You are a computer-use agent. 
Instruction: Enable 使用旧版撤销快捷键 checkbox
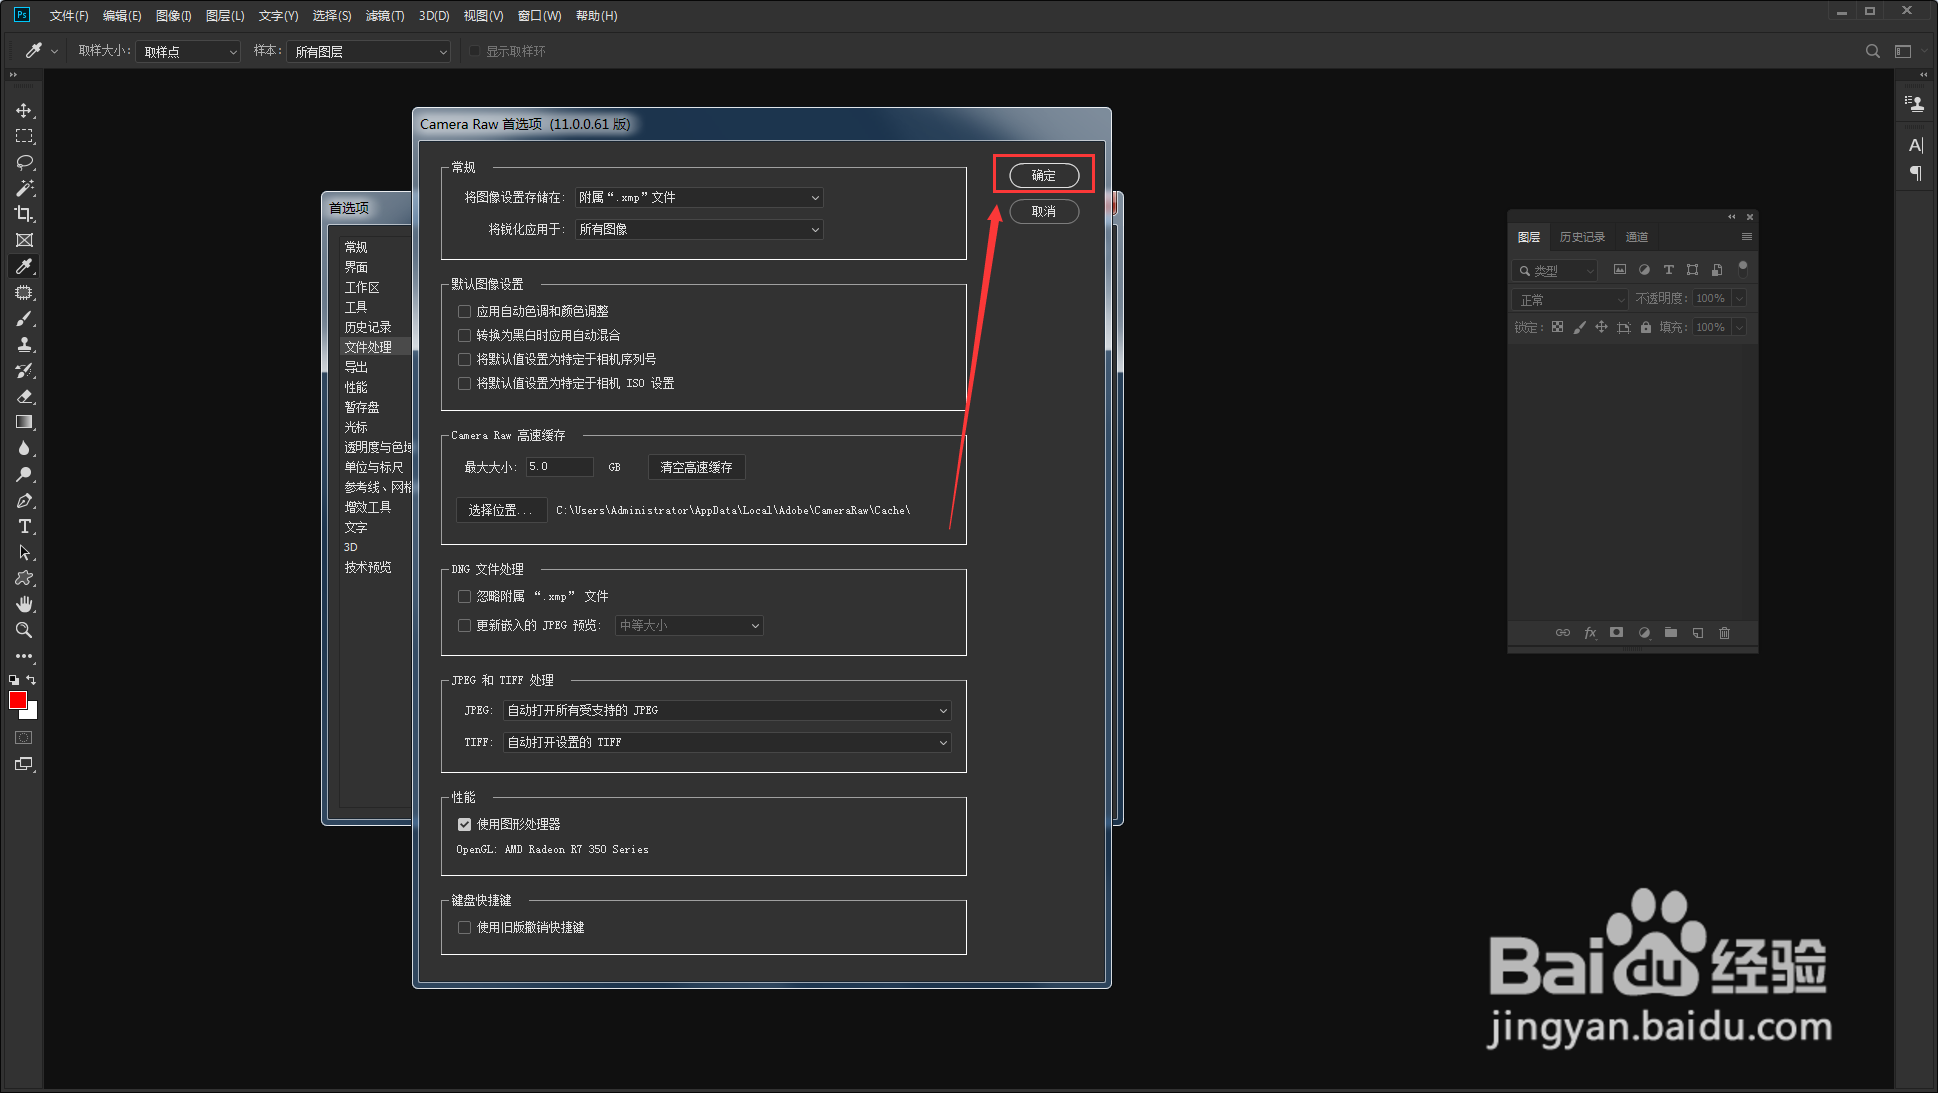pyautogui.click(x=464, y=928)
